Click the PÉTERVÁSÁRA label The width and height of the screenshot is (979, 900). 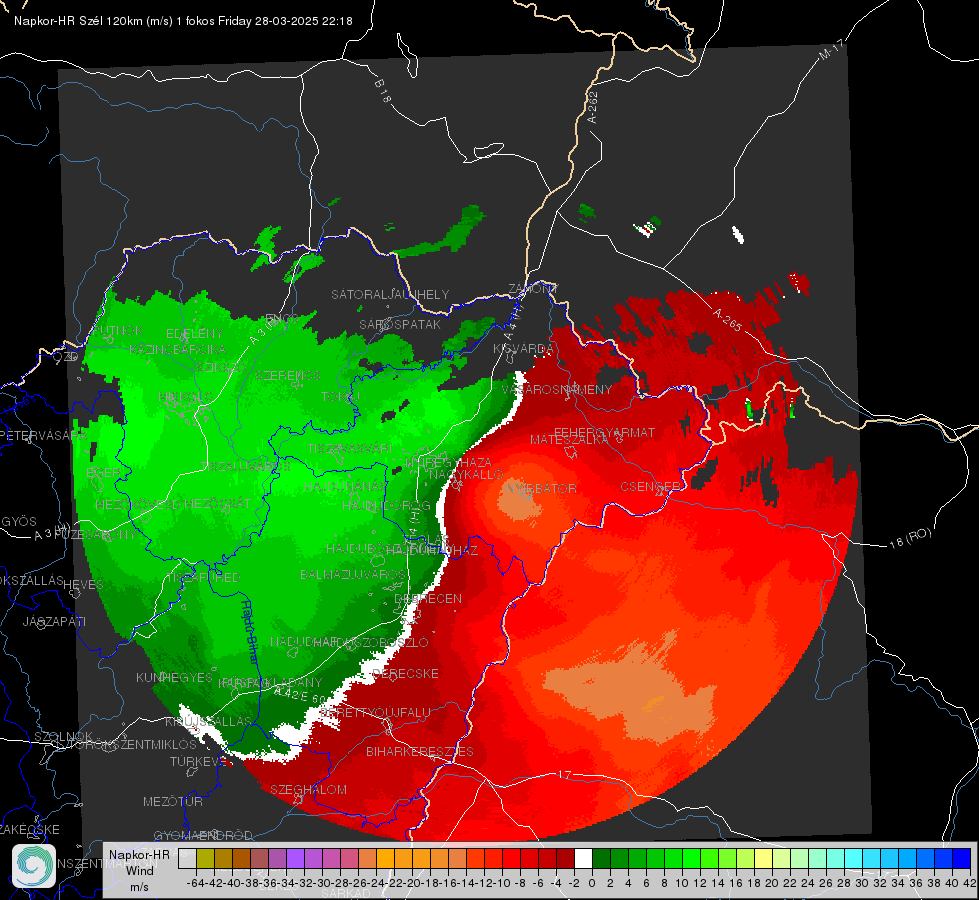pyautogui.click(x=42, y=435)
